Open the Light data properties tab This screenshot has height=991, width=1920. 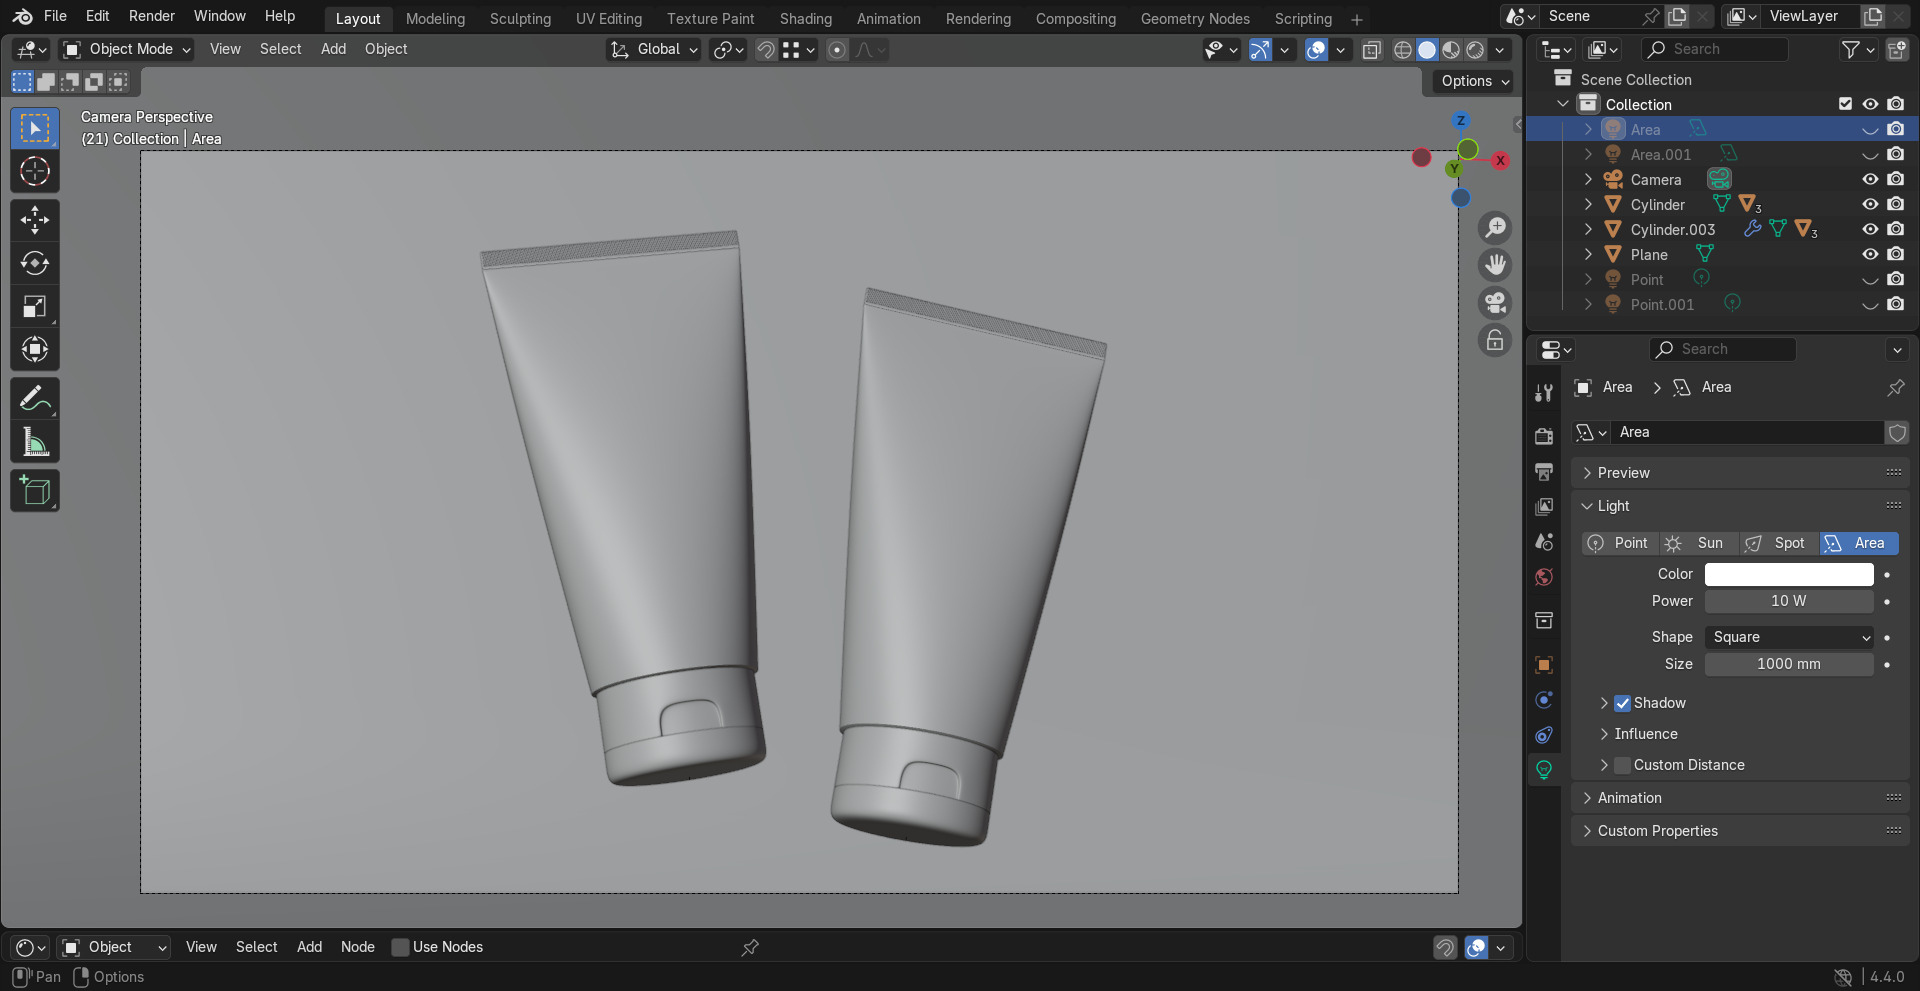pyautogui.click(x=1544, y=770)
